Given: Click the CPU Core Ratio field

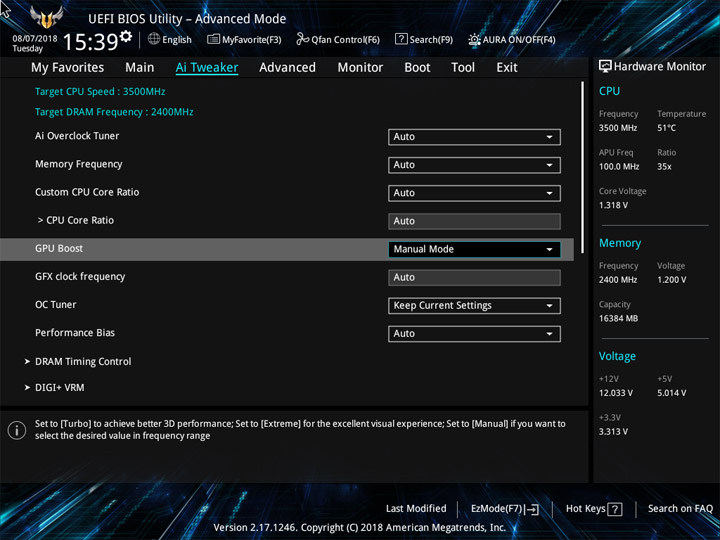Looking at the screenshot, I should pos(474,221).
